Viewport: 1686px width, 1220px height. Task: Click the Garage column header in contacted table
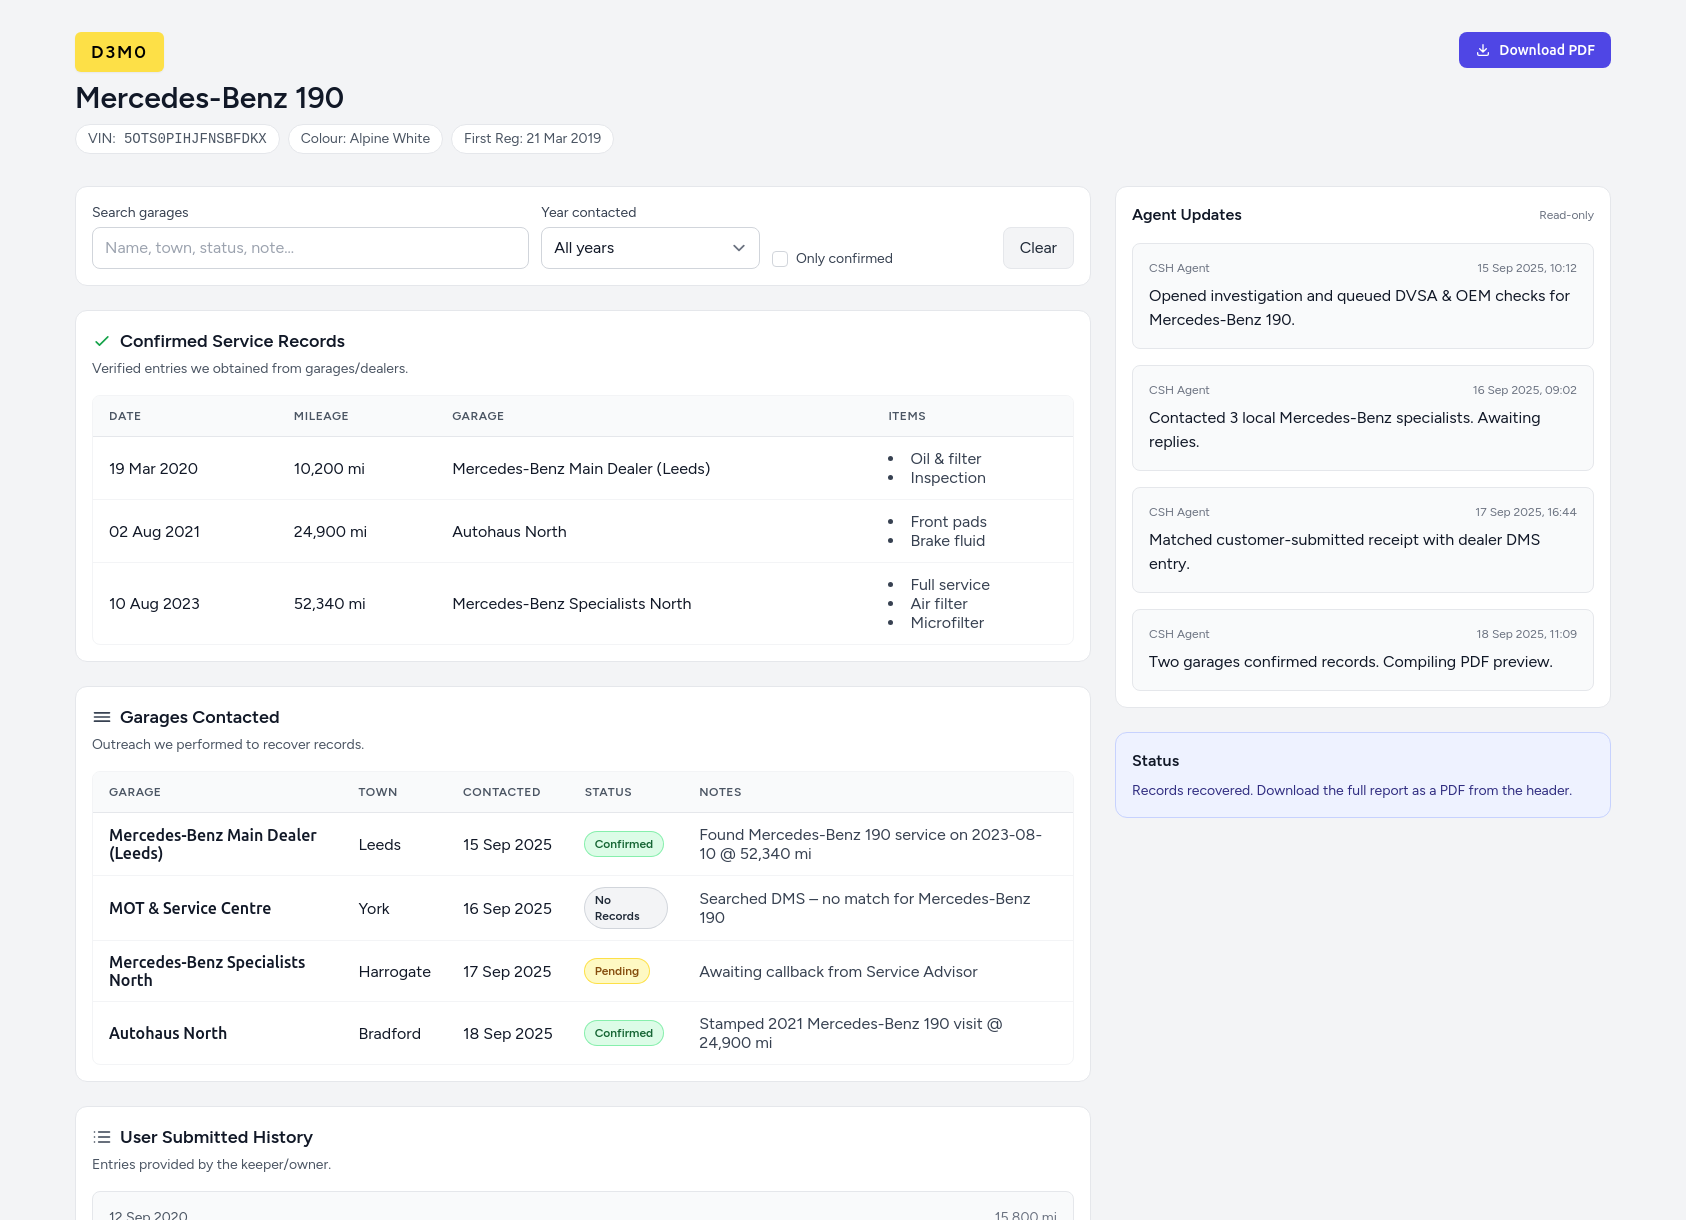135,792
